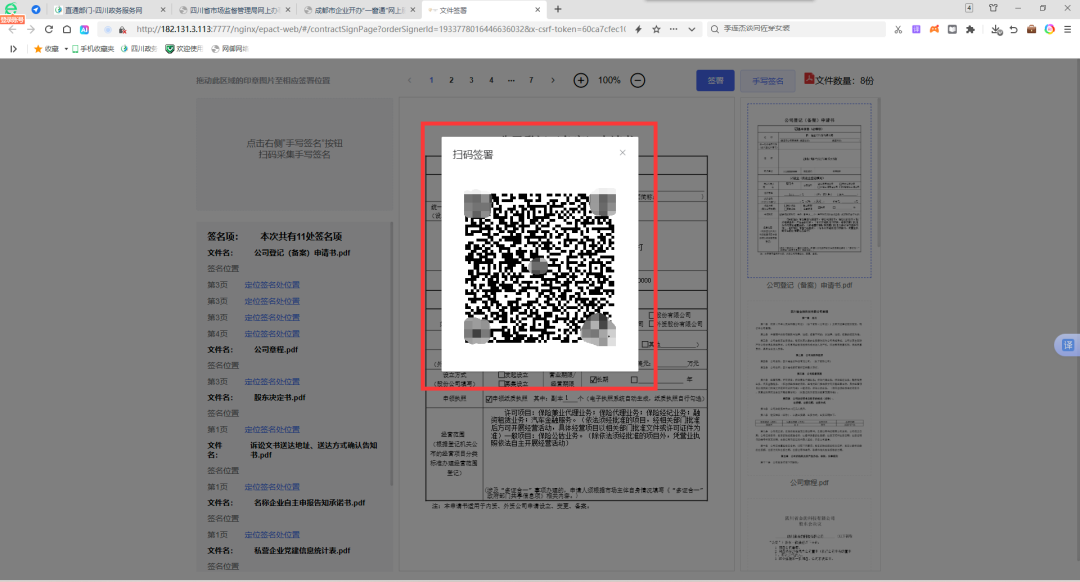Bookmark this page with the star icon

click(656, 30)
